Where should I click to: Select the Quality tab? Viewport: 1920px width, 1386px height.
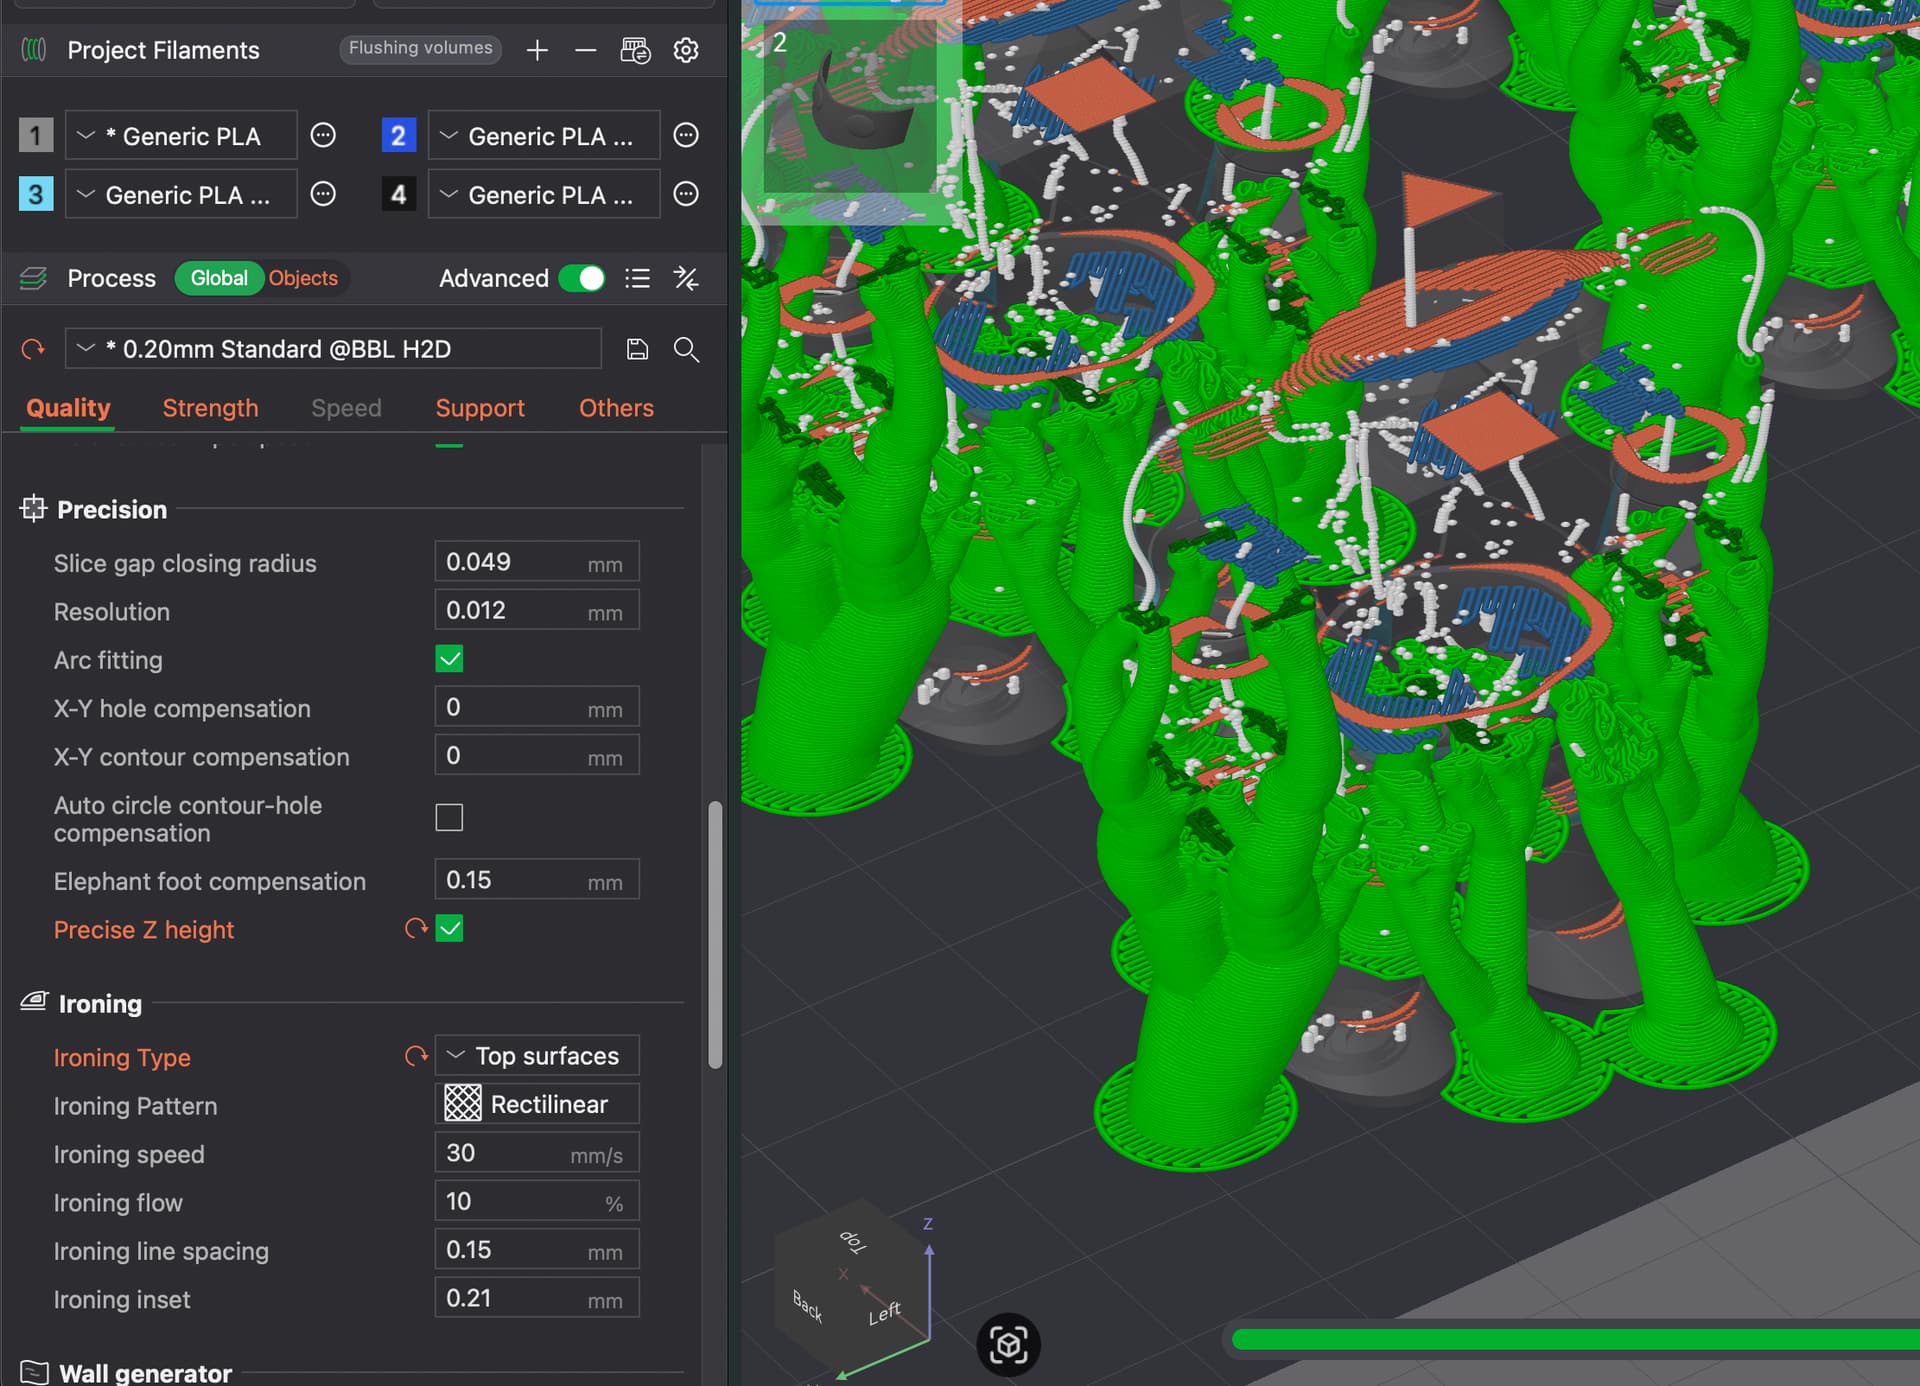68,408
